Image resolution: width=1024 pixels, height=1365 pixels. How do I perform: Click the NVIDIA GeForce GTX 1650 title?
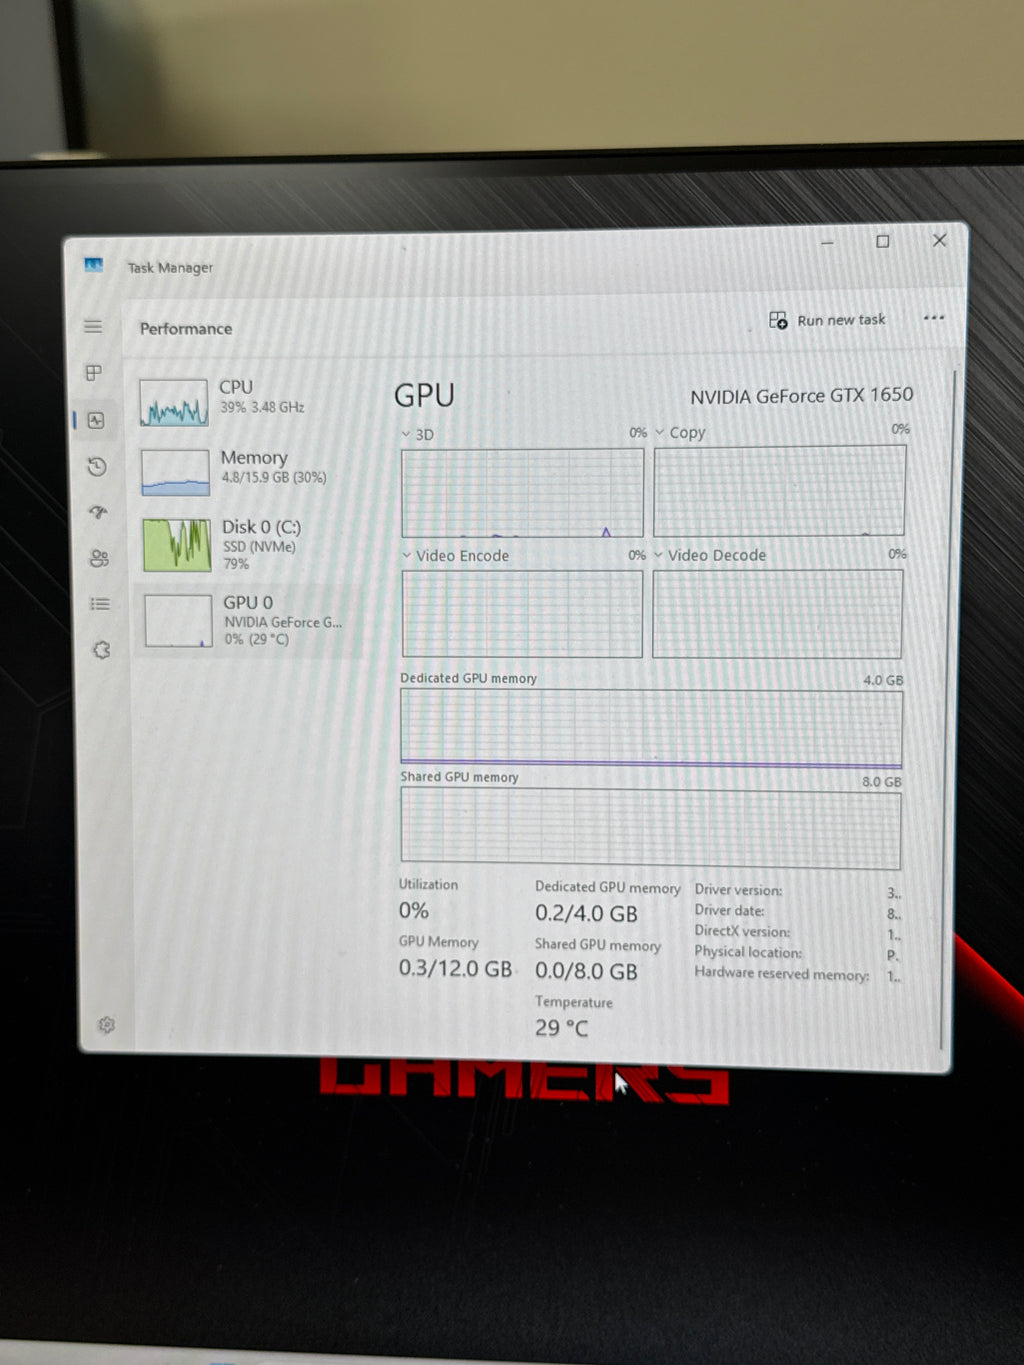[801, 396]
